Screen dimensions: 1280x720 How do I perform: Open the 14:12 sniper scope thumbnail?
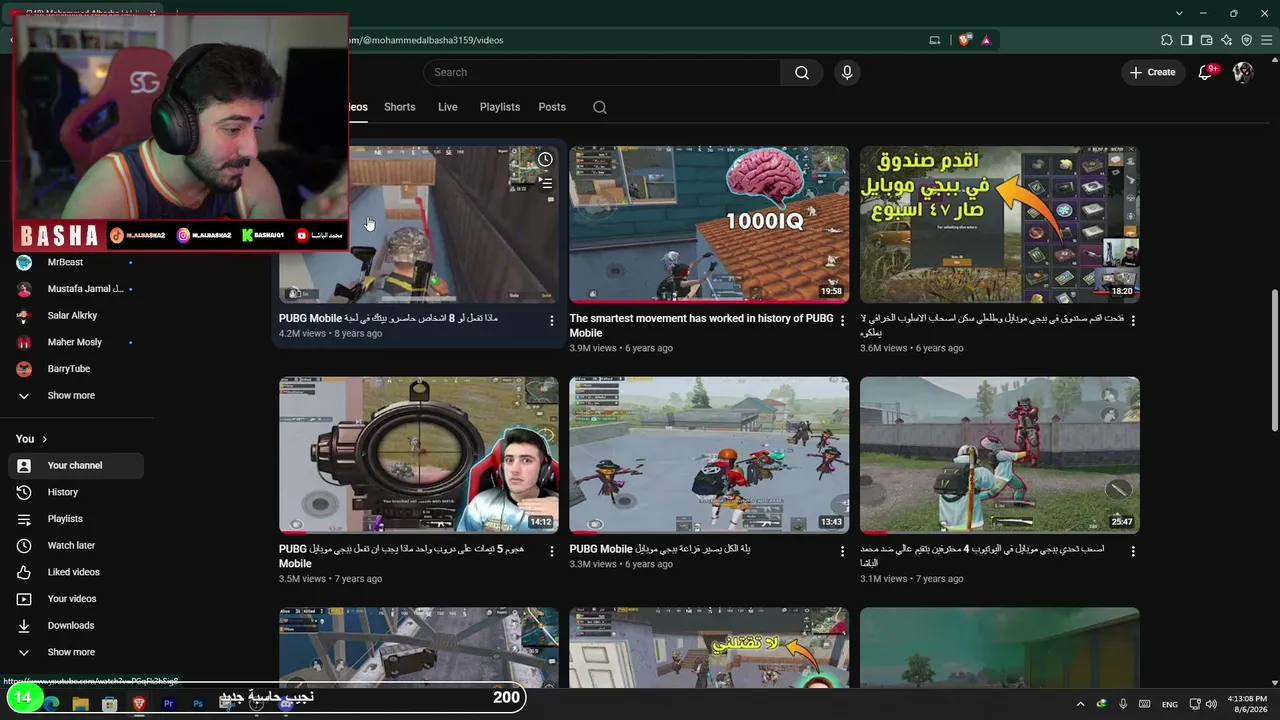[419, 455]
